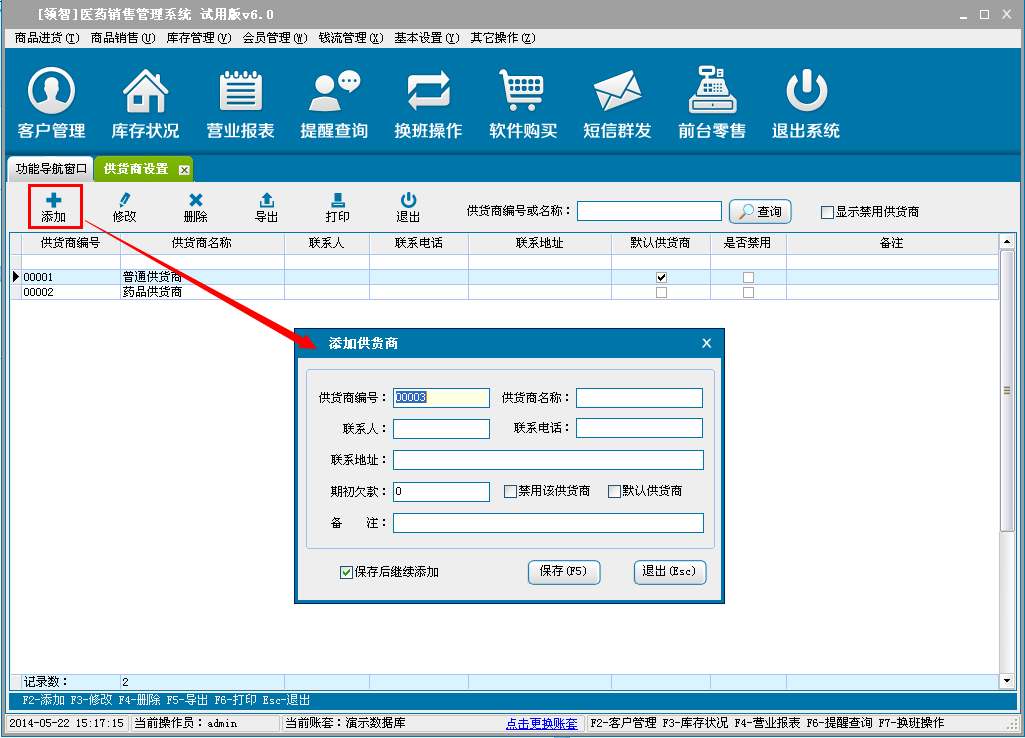Open the 商品进货 menu

point(46,38)
